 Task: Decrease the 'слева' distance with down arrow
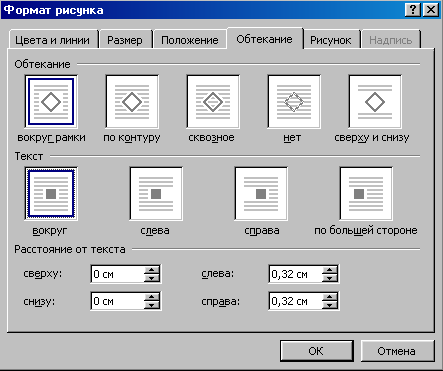coord(330,278)
